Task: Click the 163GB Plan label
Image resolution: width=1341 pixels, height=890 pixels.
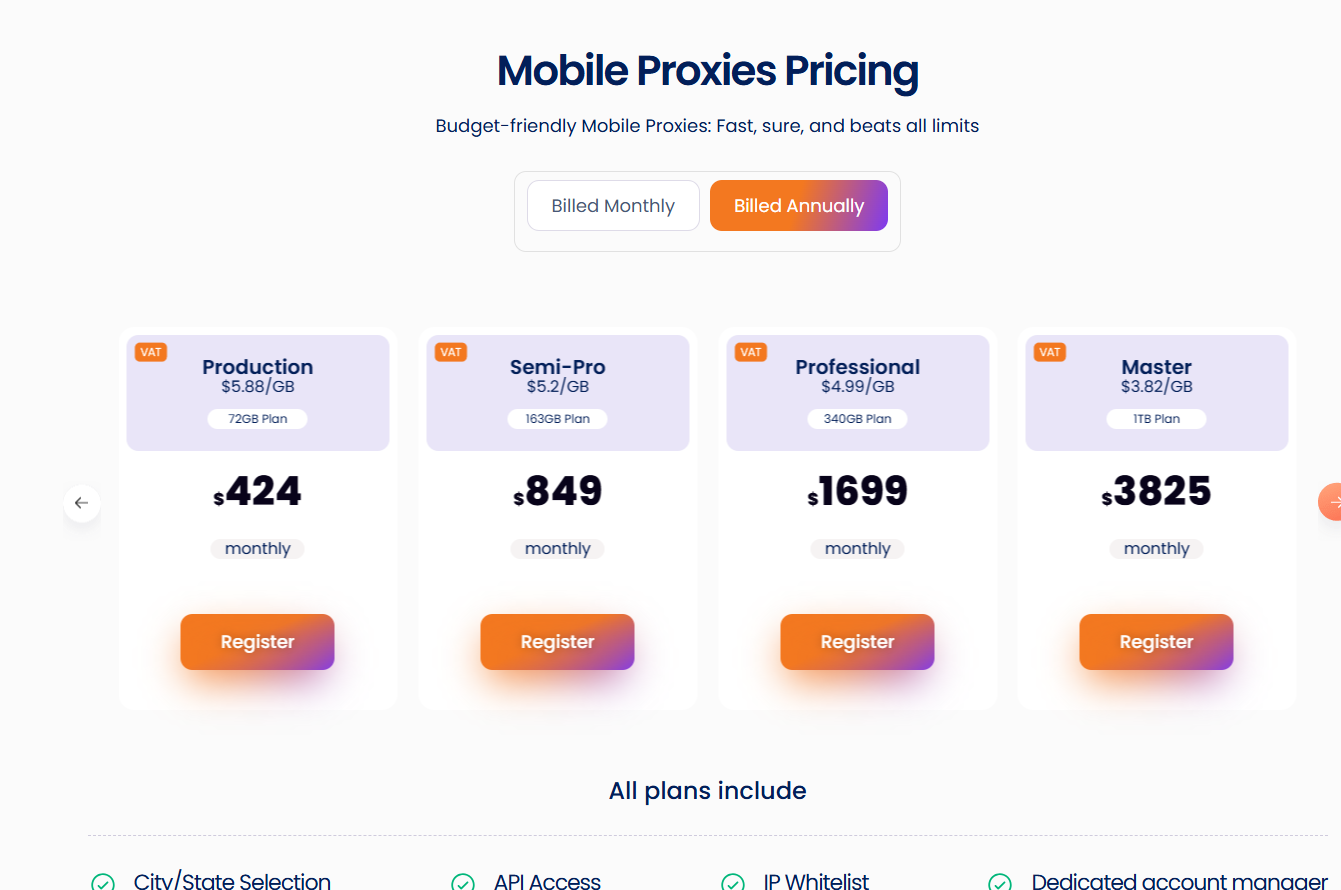Action: [557, 419]
